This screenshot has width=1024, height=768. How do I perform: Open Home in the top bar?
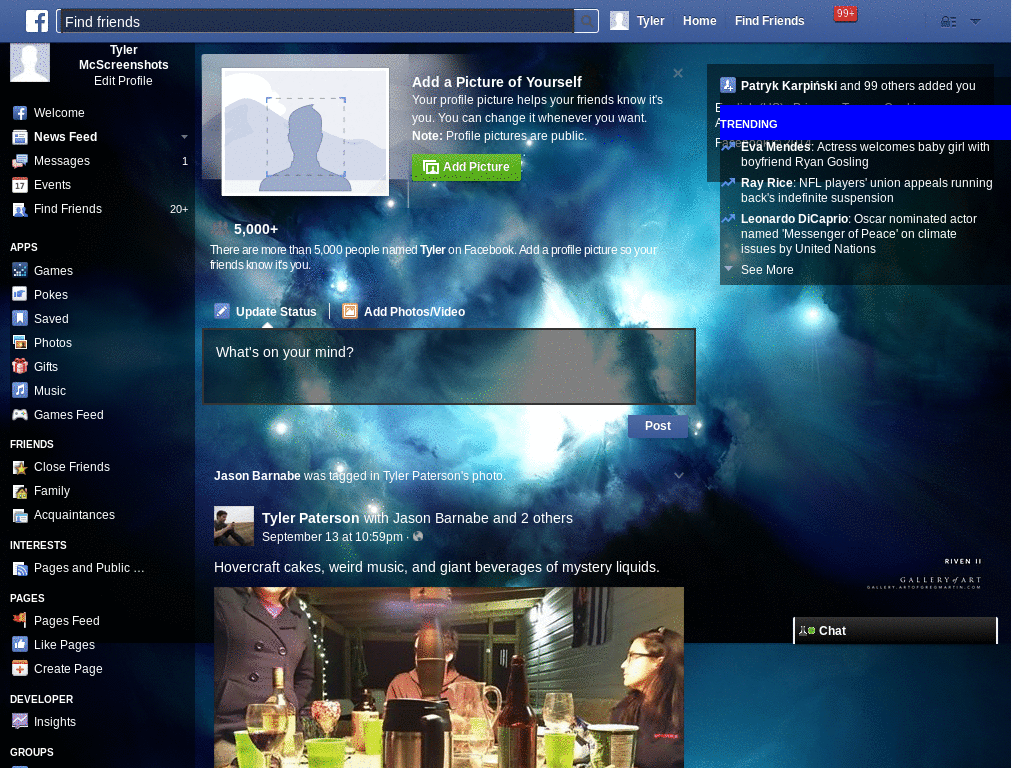click(x=699, y=21)
